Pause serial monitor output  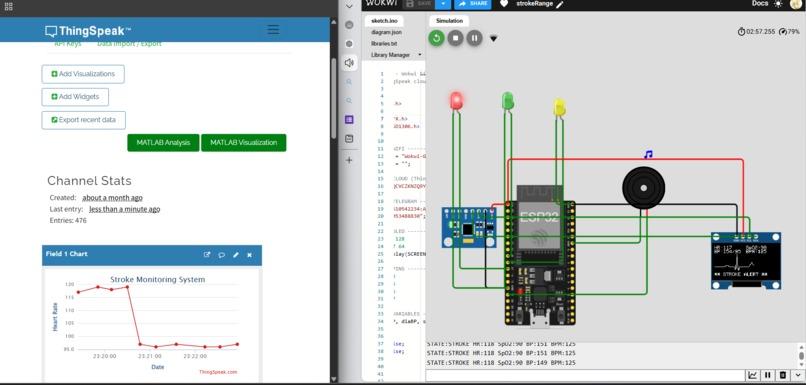pyautogui.click(x=767, y=376)
